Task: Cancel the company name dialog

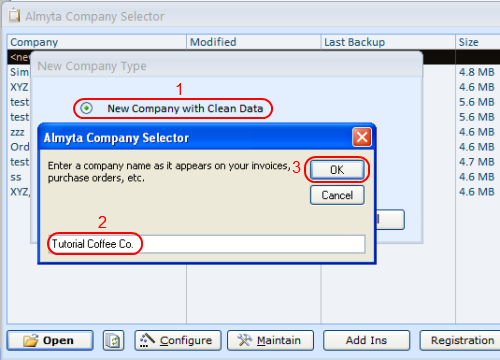Action: pyautogui.click(x=337, y=195)
